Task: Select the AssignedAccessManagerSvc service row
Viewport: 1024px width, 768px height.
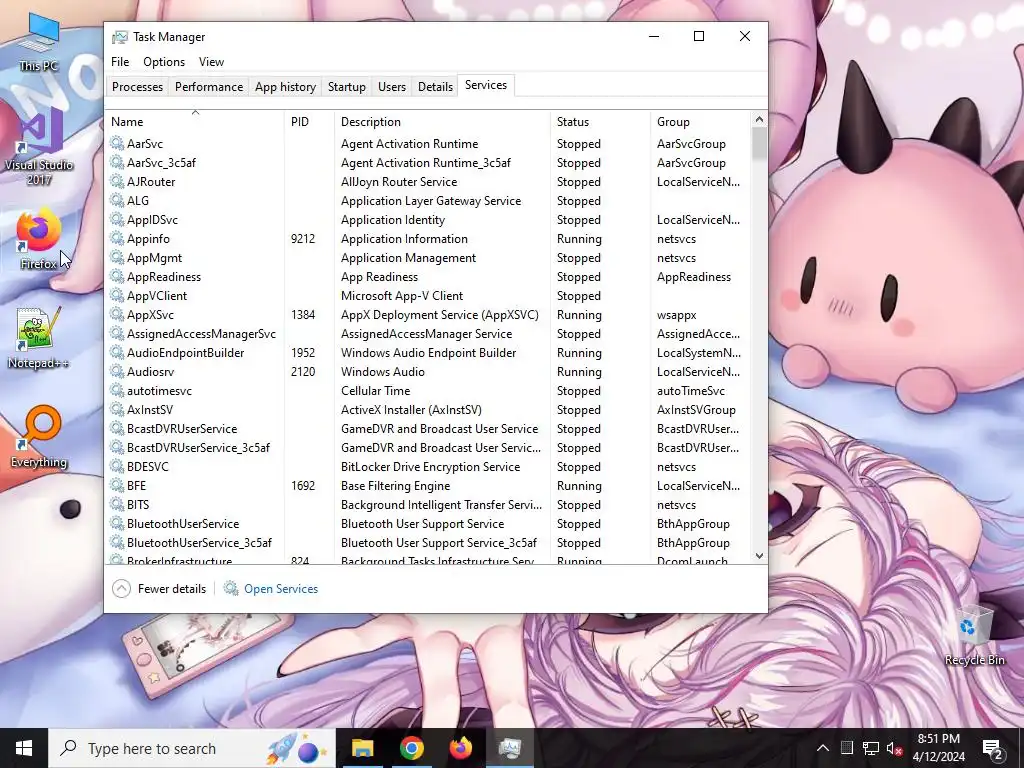Action: [428, 334]
